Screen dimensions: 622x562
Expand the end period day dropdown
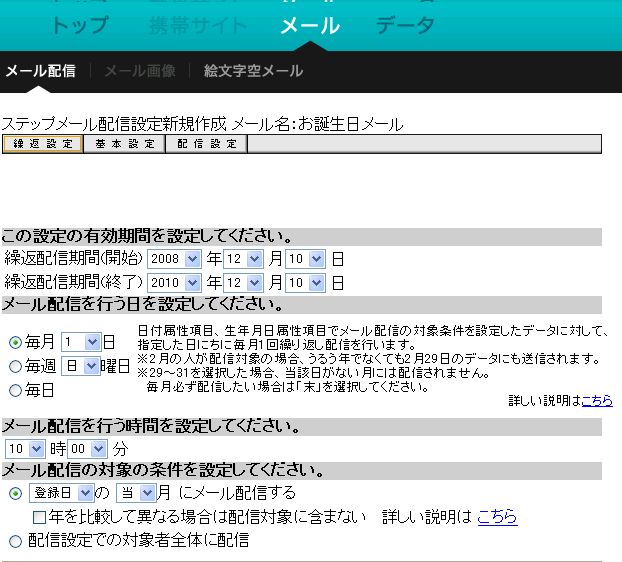[x=306, y=282]
